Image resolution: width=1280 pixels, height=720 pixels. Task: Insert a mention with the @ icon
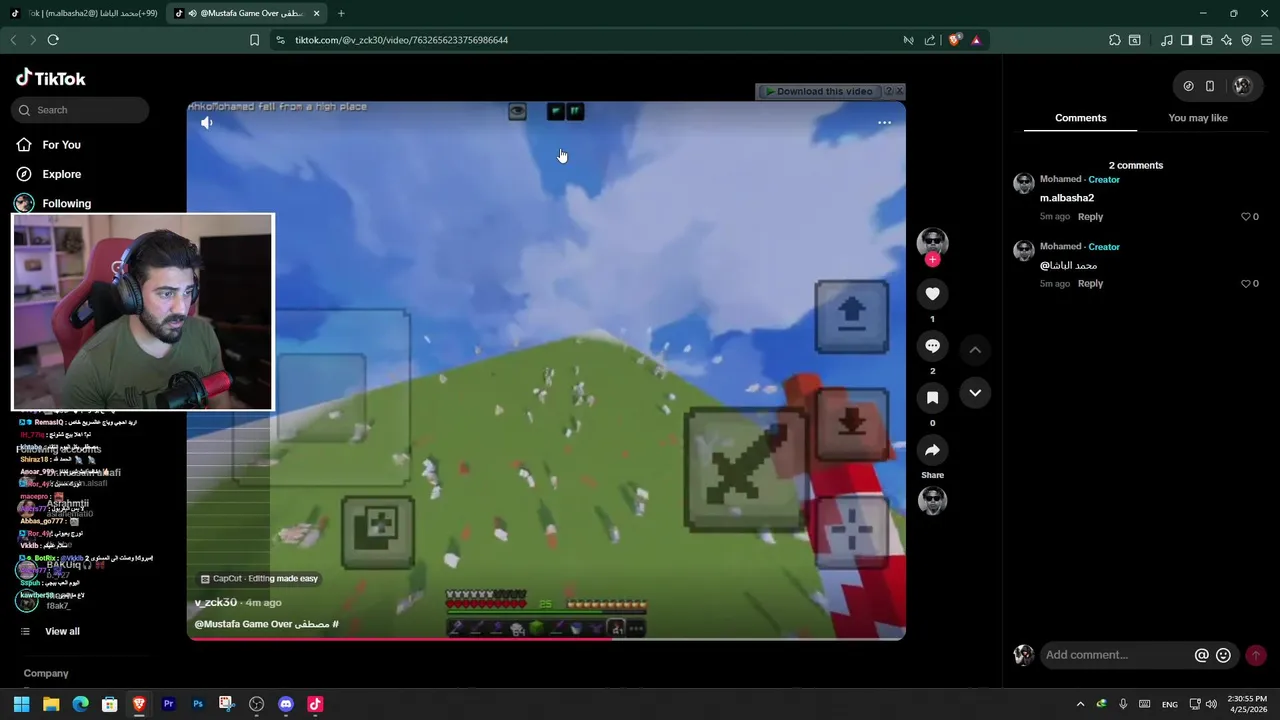tap(1202, 656)
